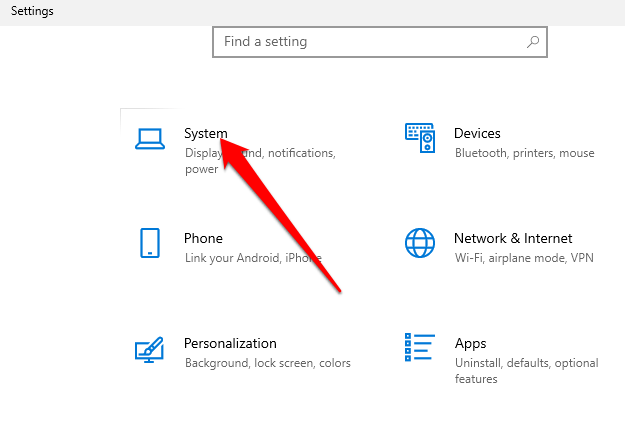Click the Personalization paintbrush icon
The height and width of the screenshot is (429, 625).
[x=149, y=349]
